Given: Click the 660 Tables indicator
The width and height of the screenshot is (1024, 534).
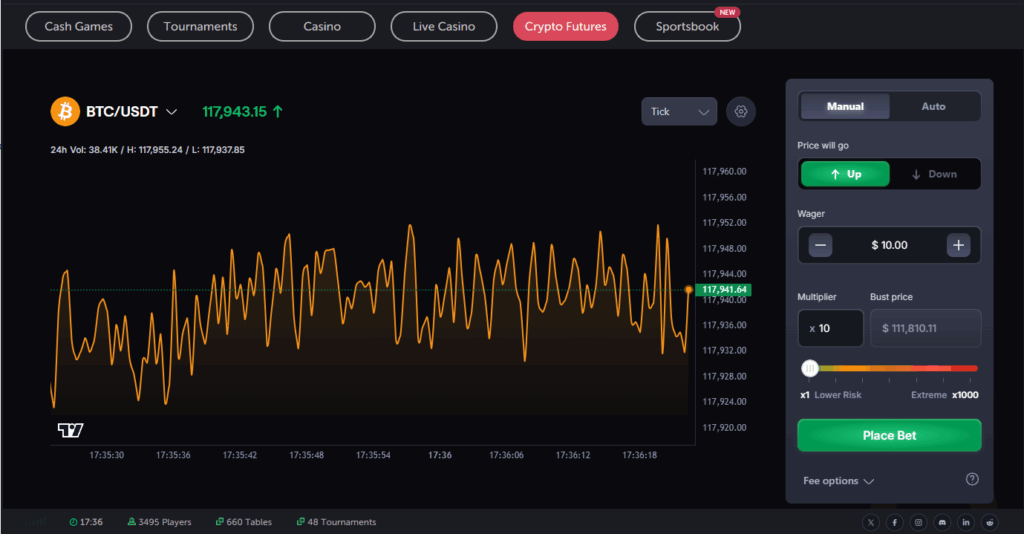Looking at the screenshot, I should (244, 522).
